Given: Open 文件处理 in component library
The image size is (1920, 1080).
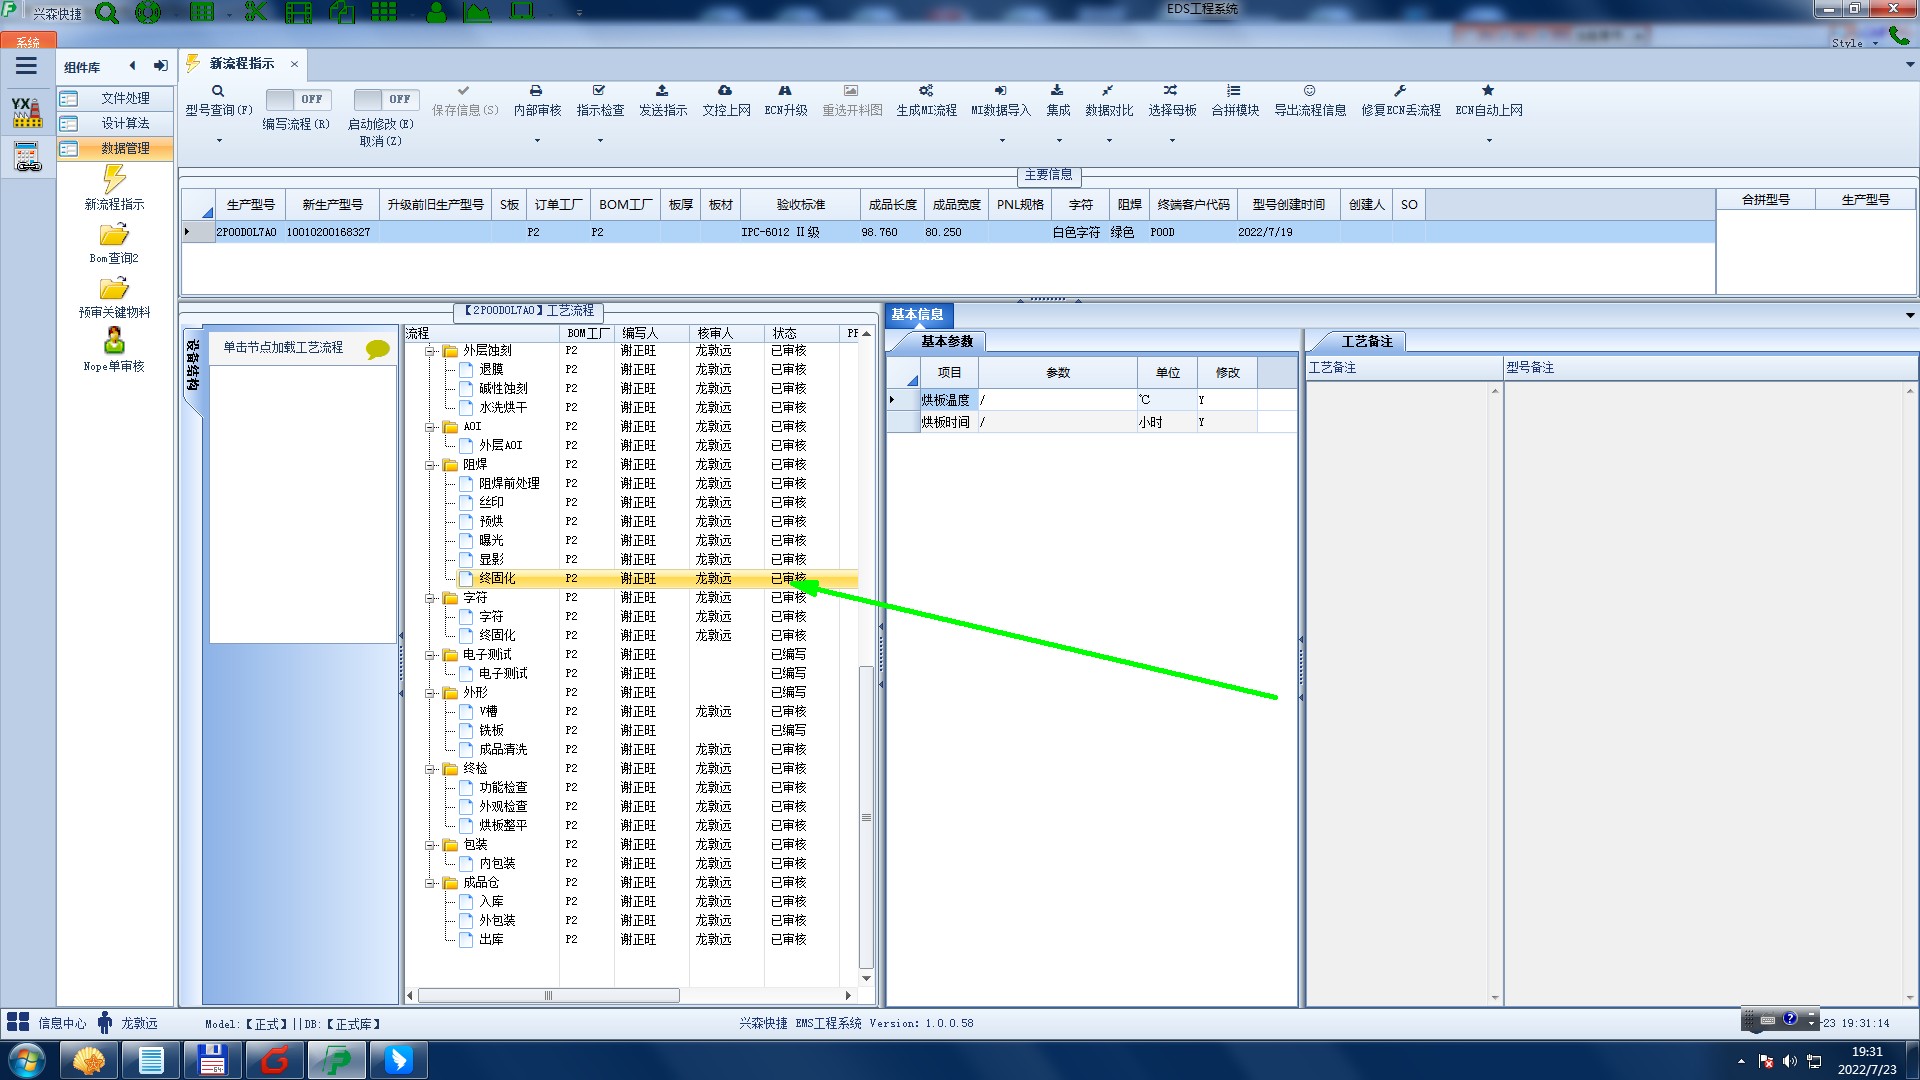Looking at the screenshot, I should point(115,98).
